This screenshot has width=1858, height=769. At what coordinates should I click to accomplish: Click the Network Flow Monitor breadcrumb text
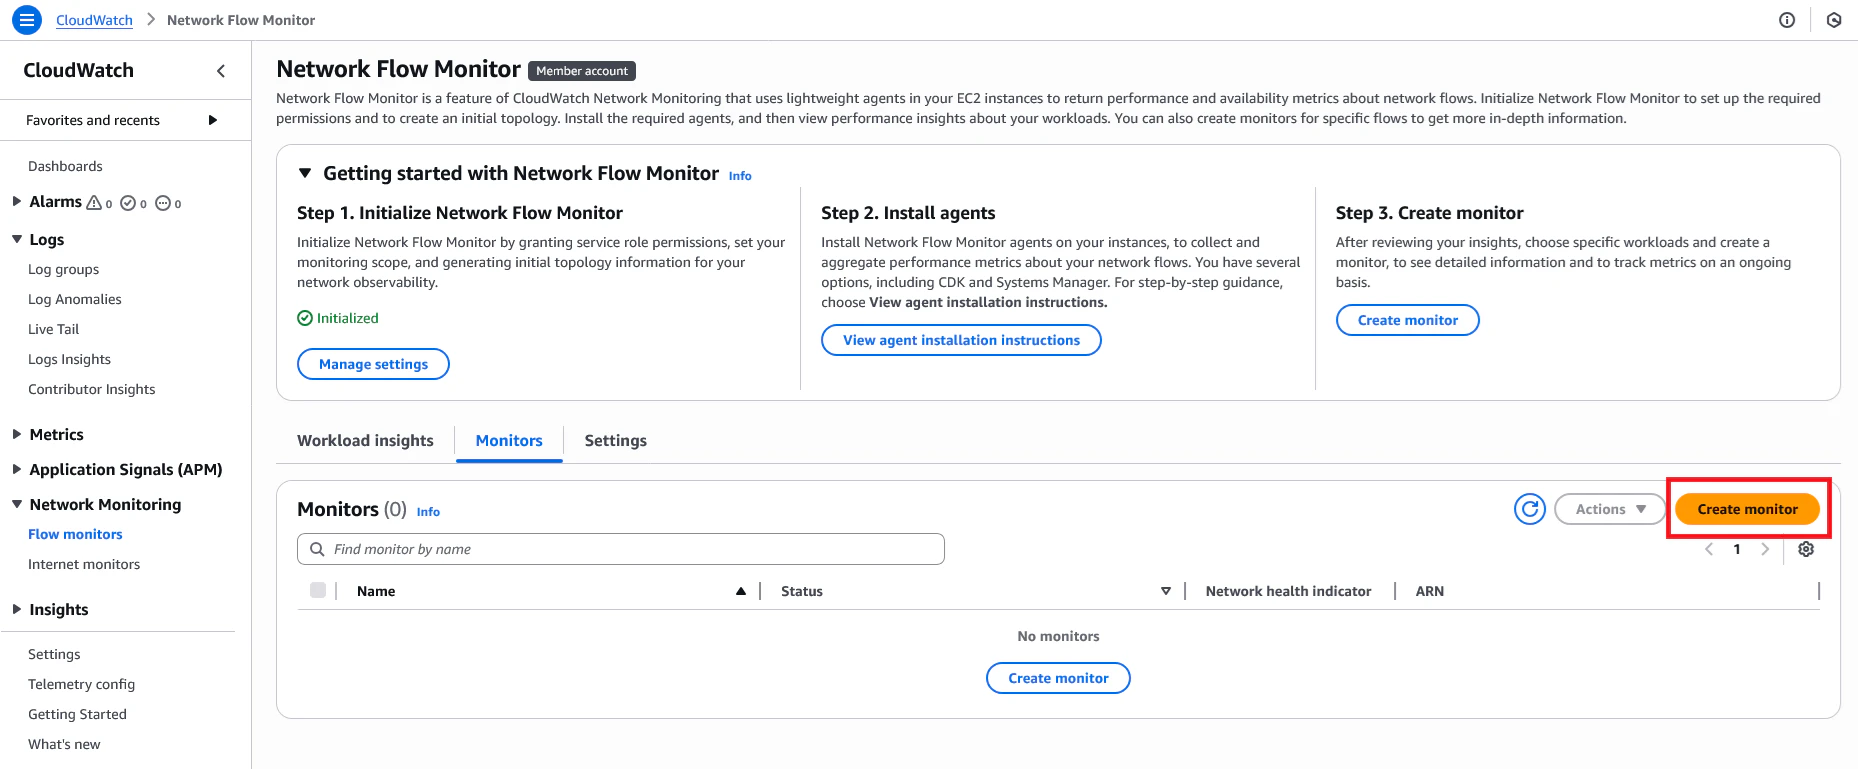point(241,20)
